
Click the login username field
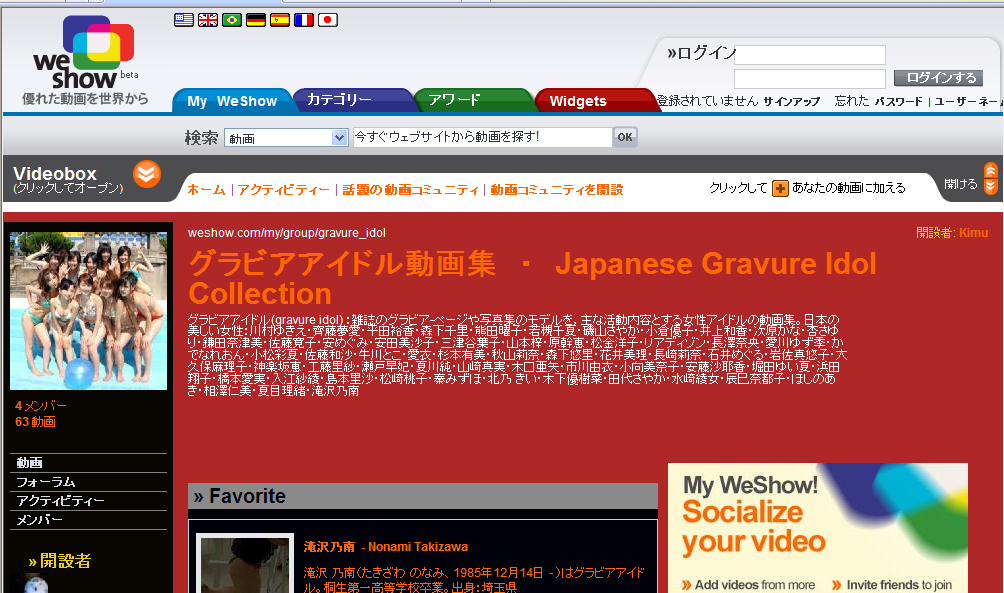coord(810,55)
